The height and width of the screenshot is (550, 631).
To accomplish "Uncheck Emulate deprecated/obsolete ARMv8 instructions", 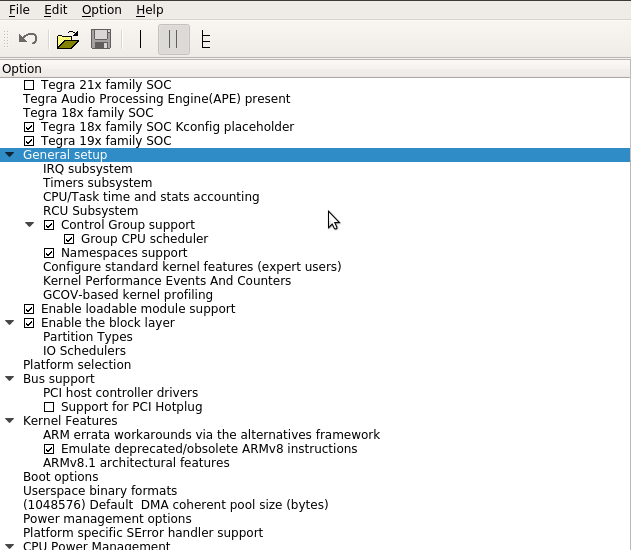I will [49, 449].
